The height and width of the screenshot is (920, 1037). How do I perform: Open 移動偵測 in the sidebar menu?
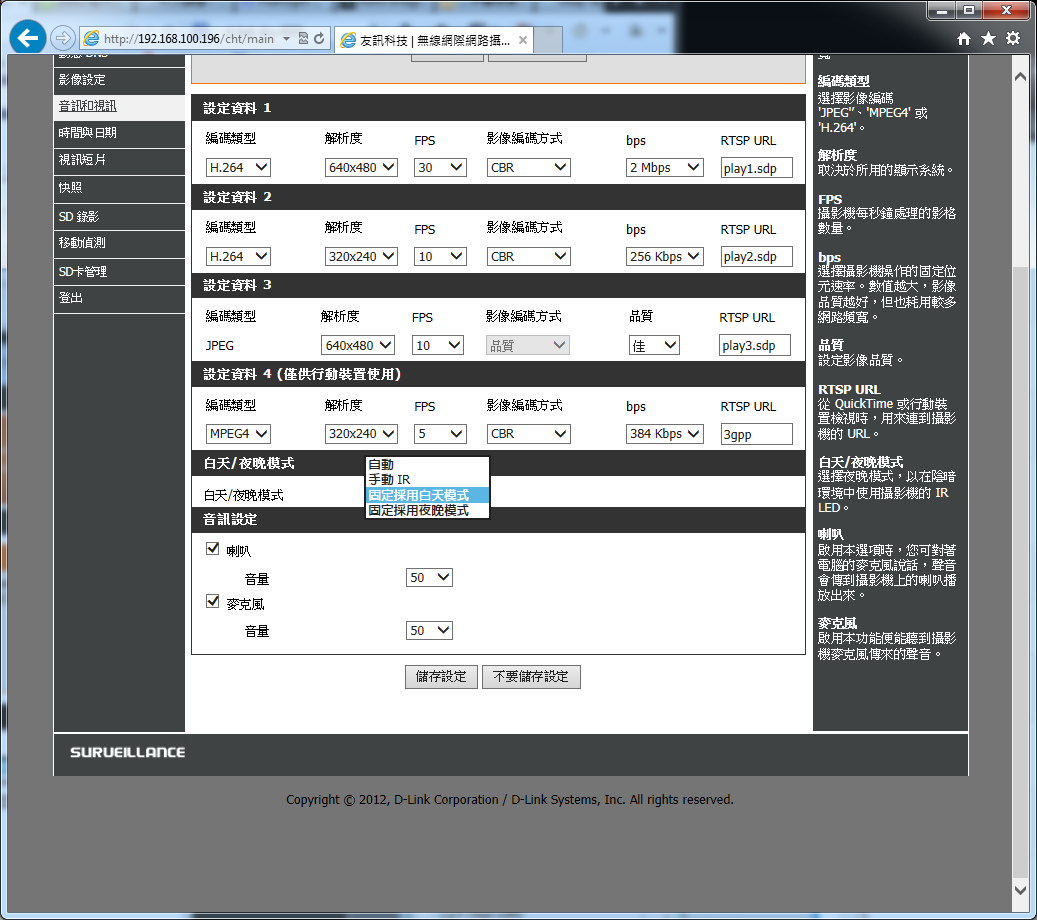[83, 243]
